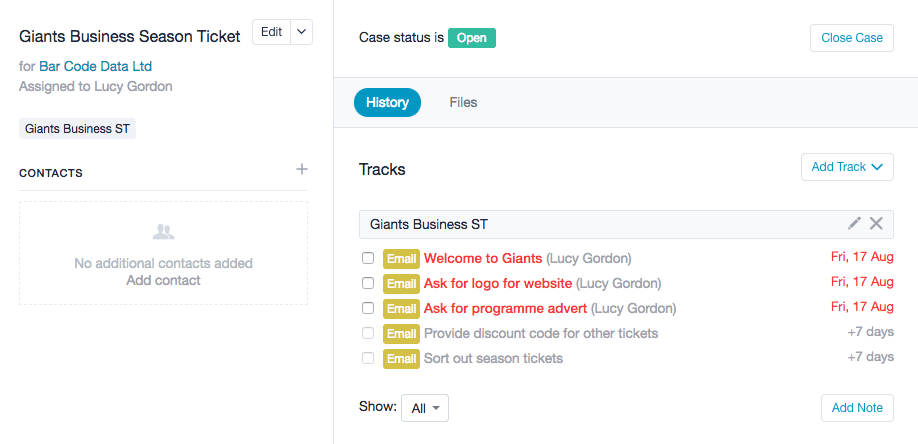Open the Bar Code Data Ltd link

(95, 66)
